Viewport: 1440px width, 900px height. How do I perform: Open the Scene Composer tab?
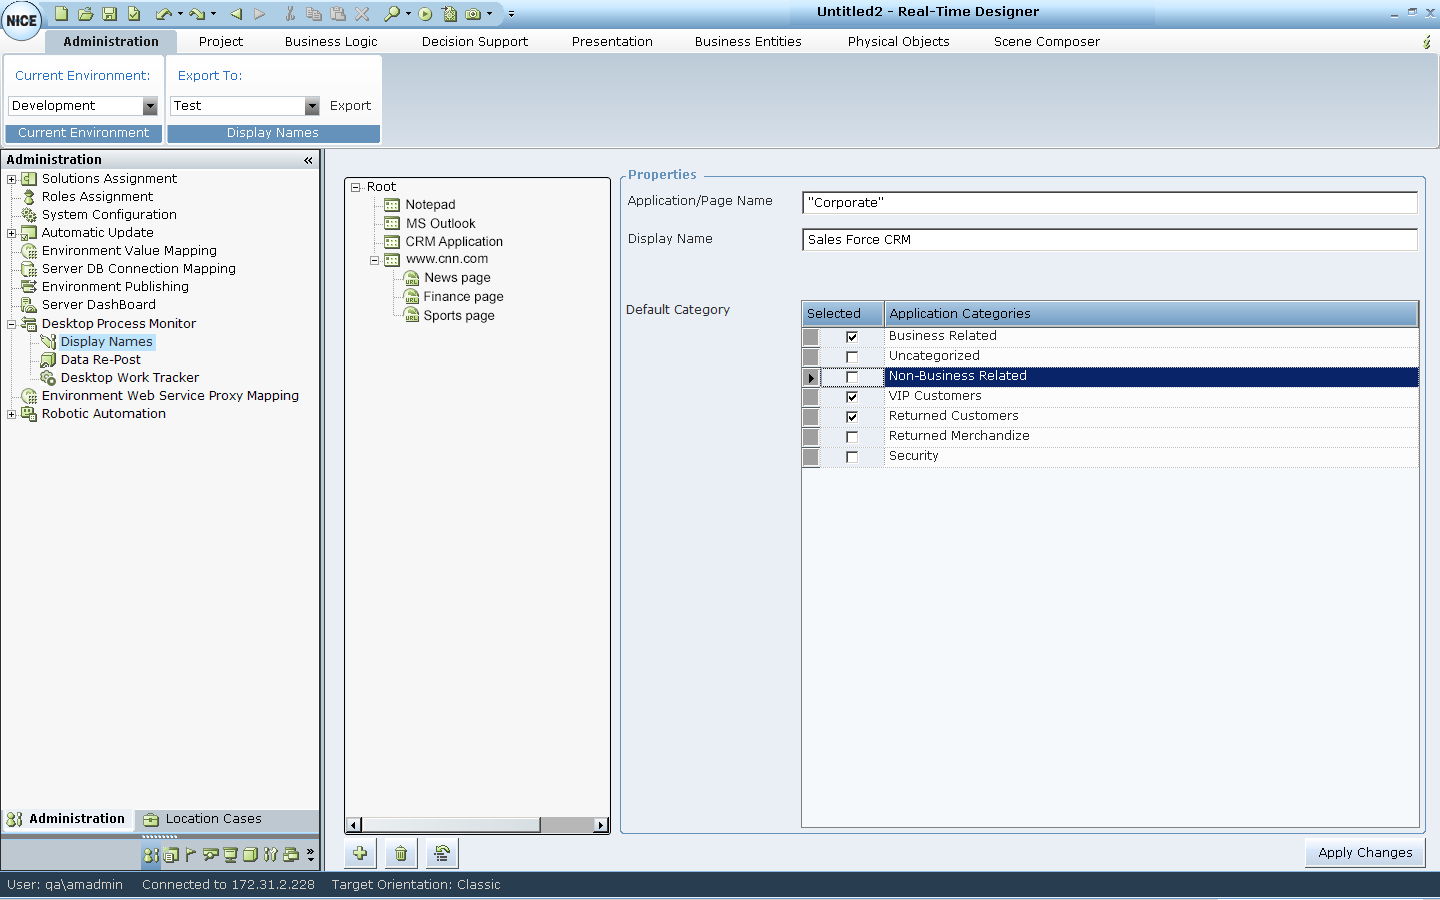tap(1046, 42)
